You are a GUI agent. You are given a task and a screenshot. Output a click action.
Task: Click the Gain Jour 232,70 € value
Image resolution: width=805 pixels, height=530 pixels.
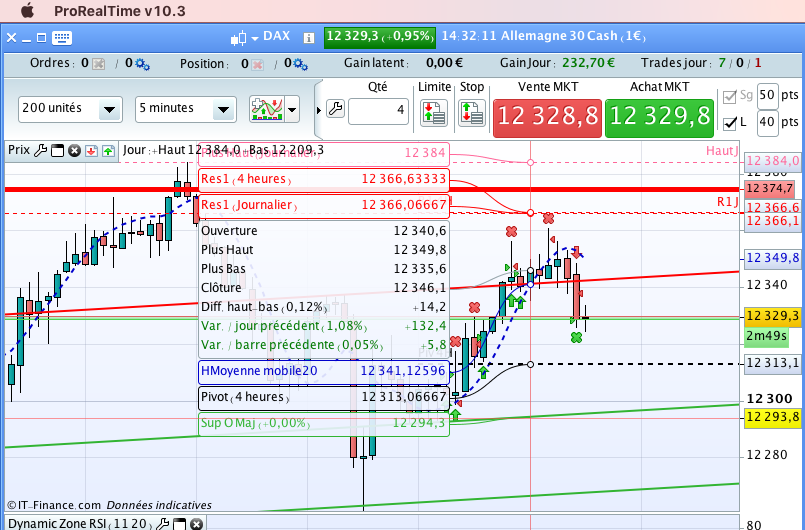click(588, 63)
